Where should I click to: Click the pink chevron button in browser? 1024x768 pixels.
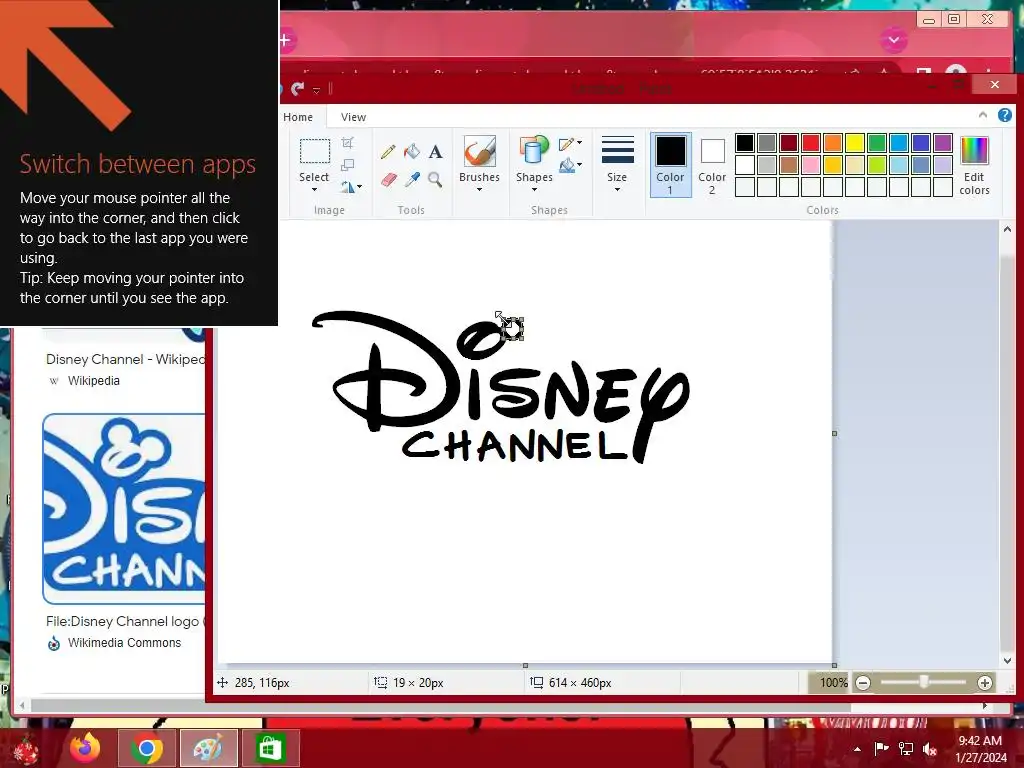[x=893, y=40]
